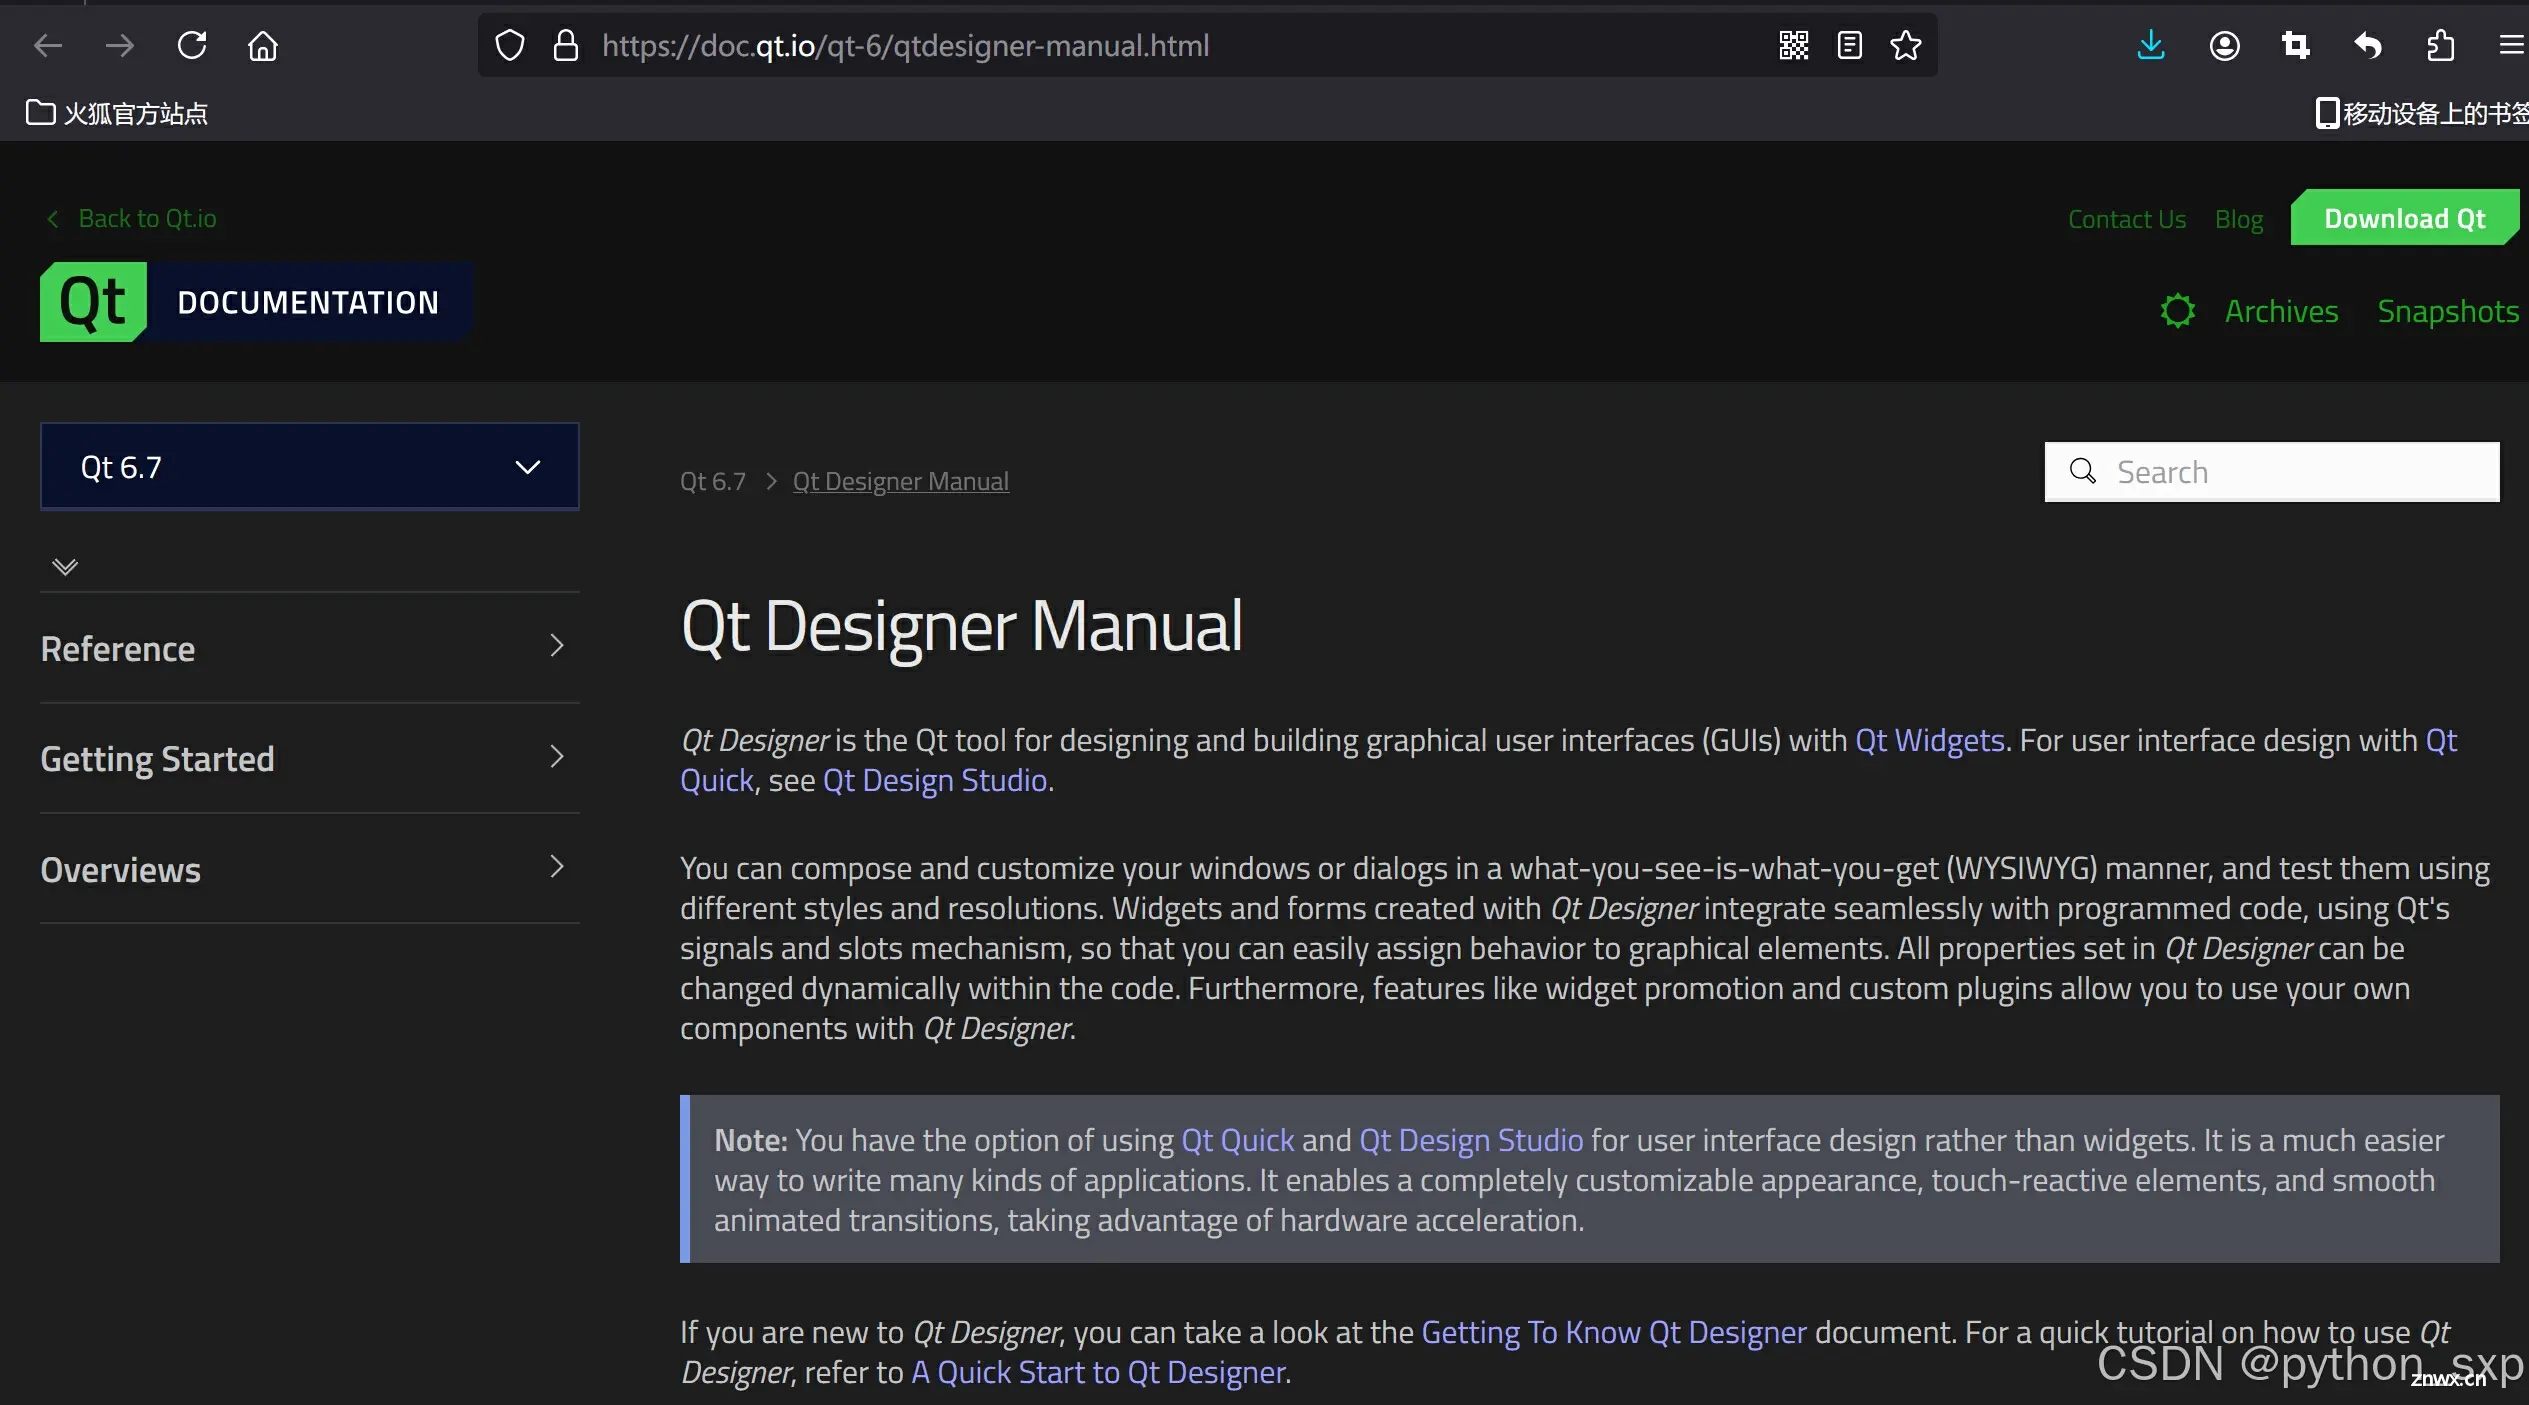2529x1405 pixels.
Task: Click the Qt Documentation logo
Action: tap(256, 302)
